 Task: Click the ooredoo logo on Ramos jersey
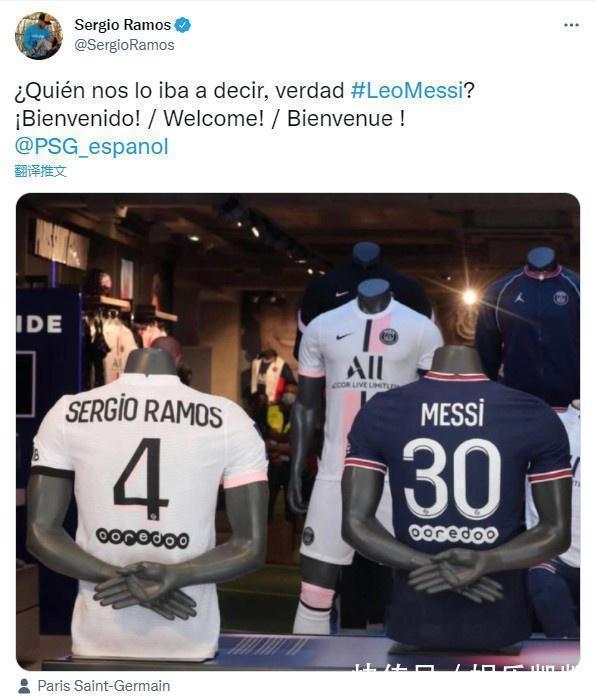tap(143, 538)
